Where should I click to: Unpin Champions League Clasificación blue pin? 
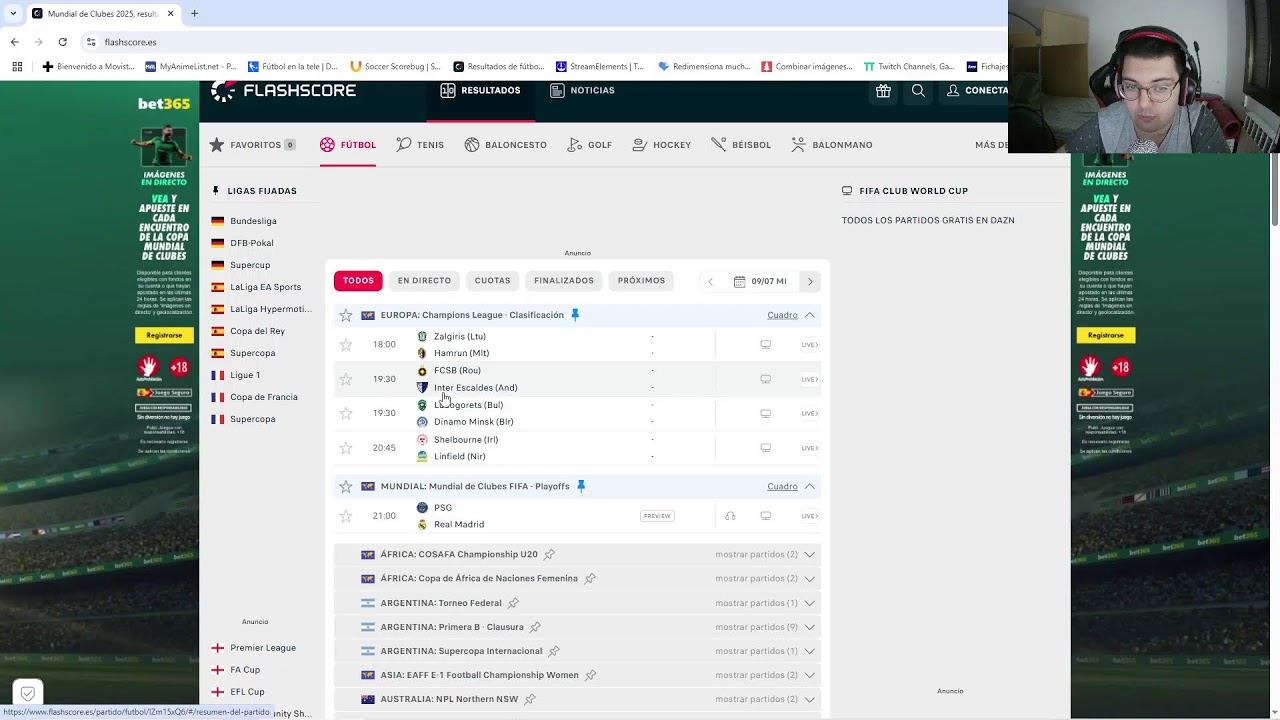[575, 315]
